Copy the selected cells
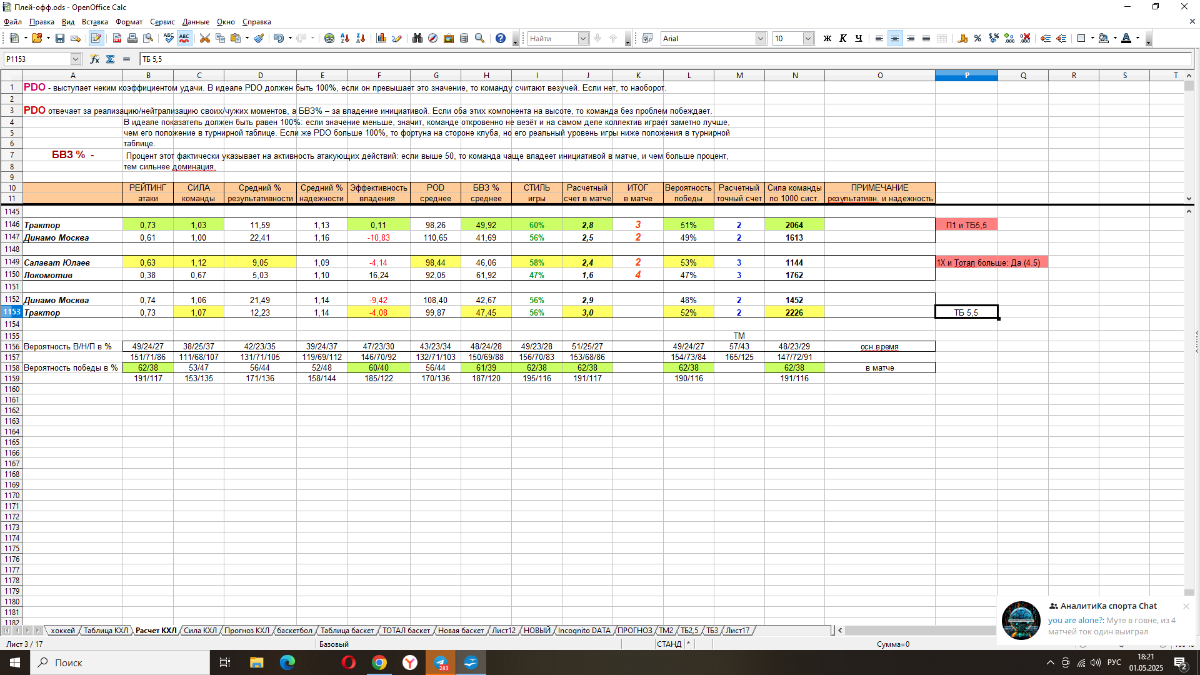Screen dimensions: 1200x675 (219, 38)
